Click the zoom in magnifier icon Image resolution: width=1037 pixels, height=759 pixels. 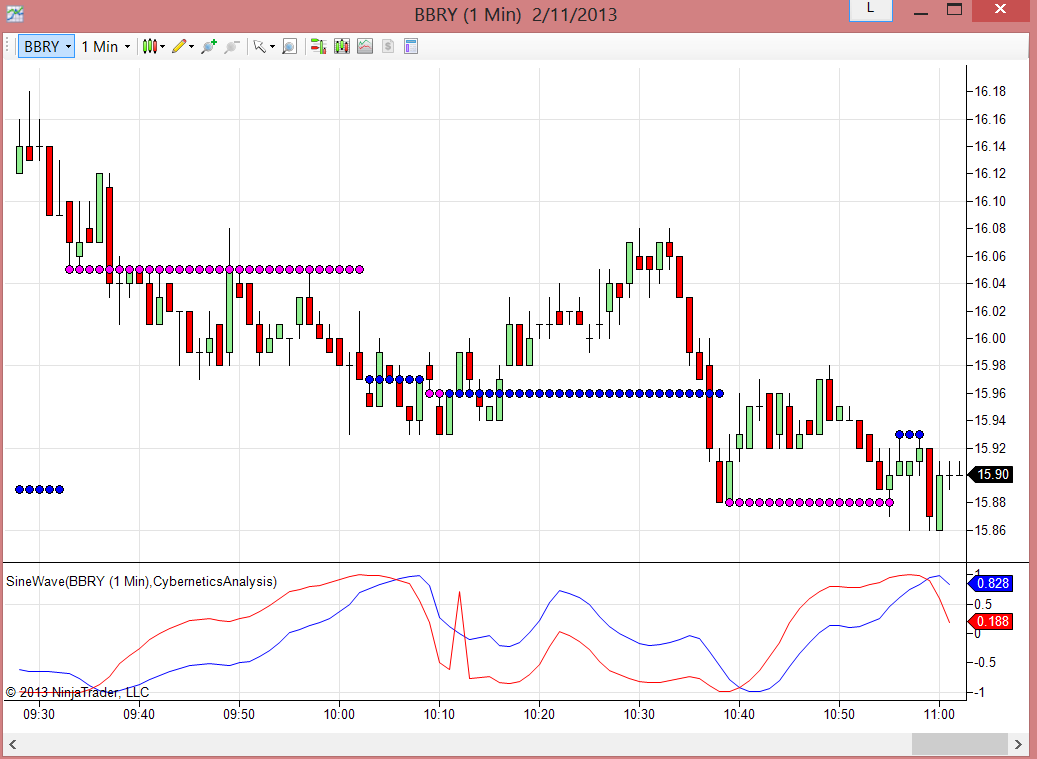coord(209,46)
